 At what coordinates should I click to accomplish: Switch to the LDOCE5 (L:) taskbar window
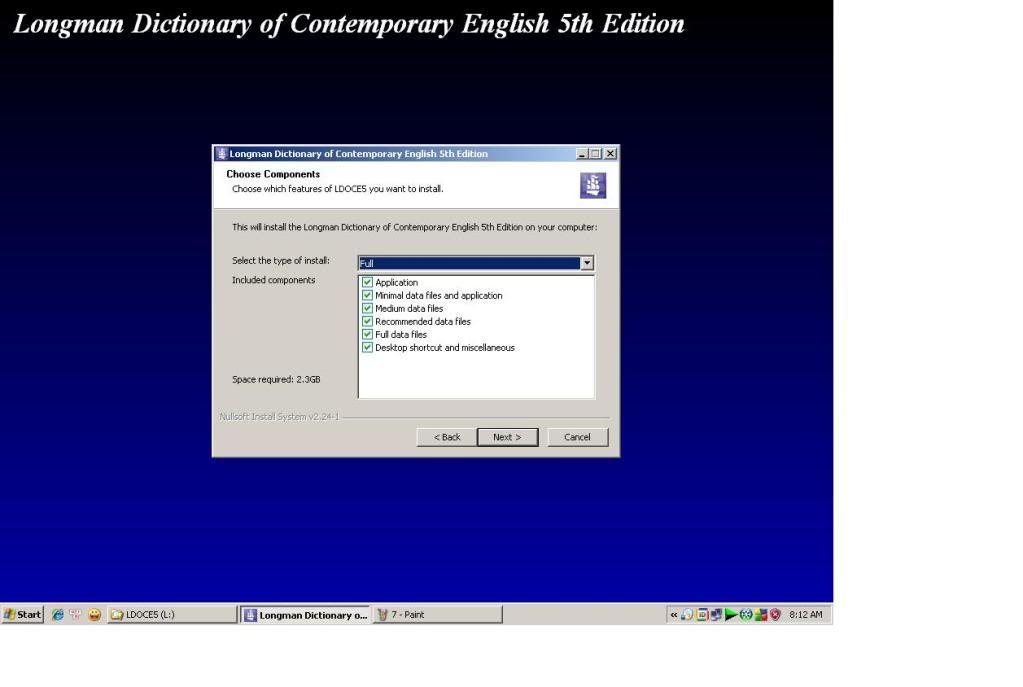pyautogui.click(x=172, y=615)
